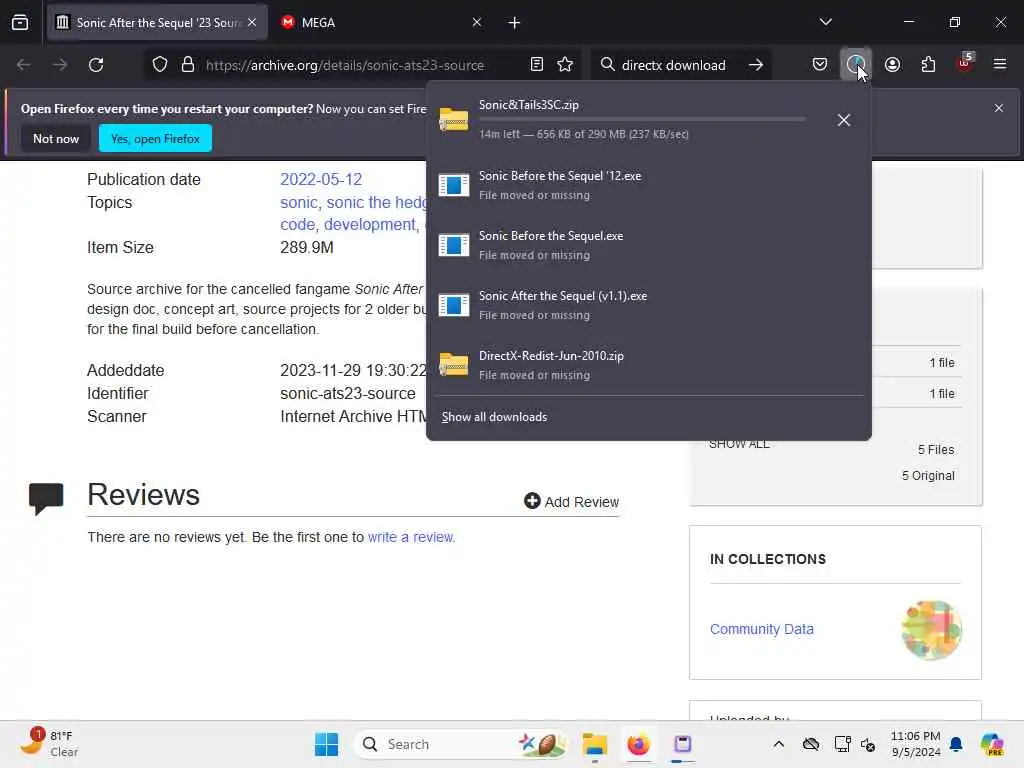Select Sonic After the Sequel (v1.1).exe entry
The image size is (1024, 768).
tap(648, 305)
